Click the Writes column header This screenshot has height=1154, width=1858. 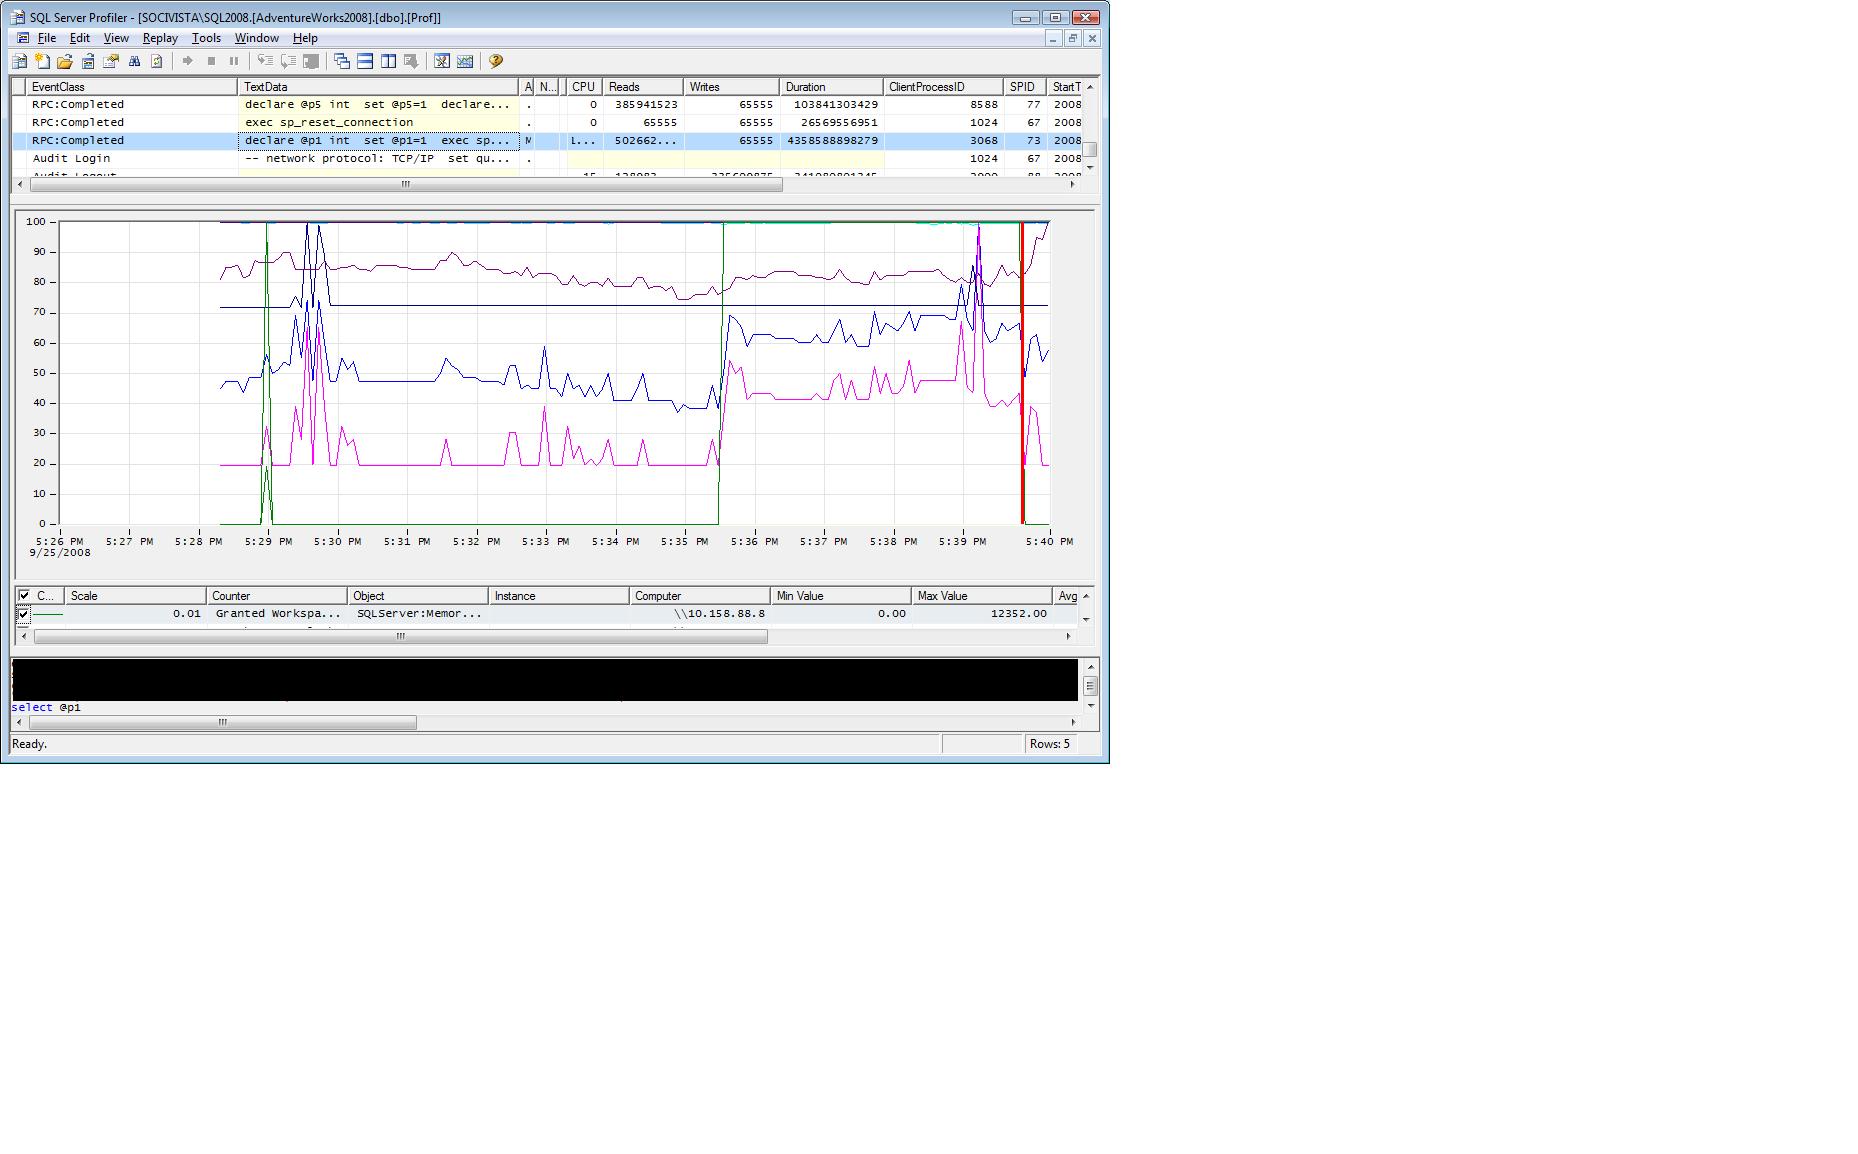tap(731, 87)
